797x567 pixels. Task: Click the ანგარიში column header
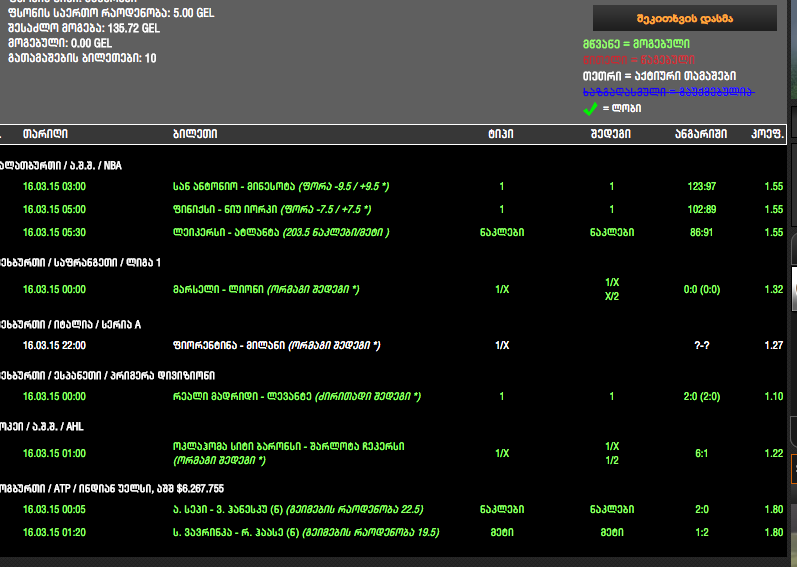pyautogui.click(x=701, y=134)
